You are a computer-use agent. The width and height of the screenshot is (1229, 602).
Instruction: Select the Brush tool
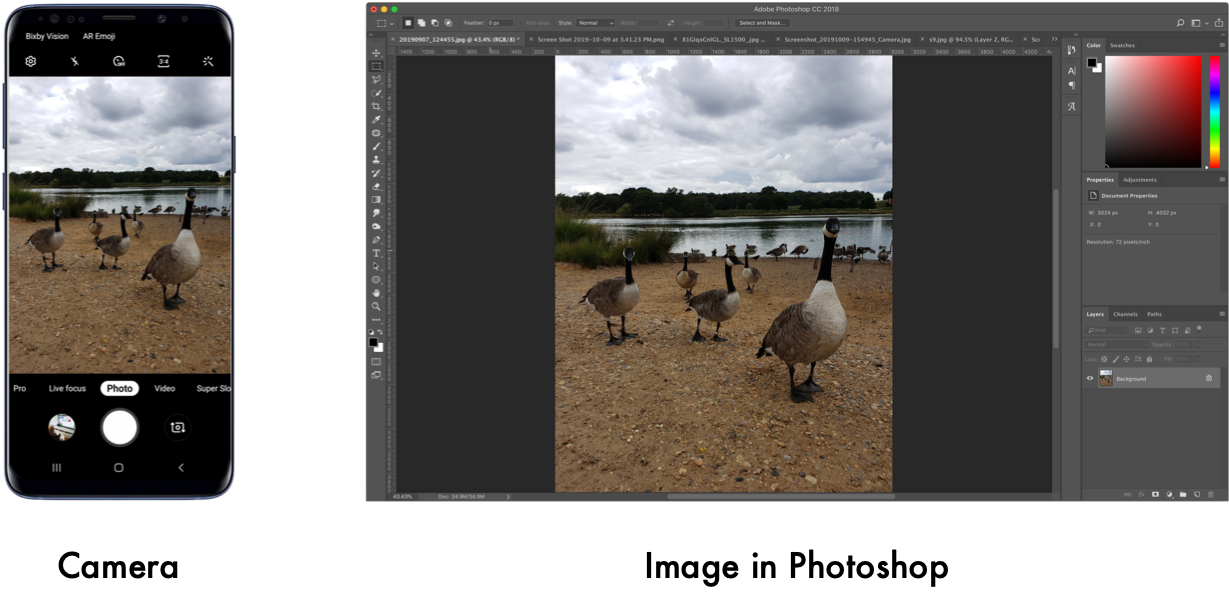376,144
